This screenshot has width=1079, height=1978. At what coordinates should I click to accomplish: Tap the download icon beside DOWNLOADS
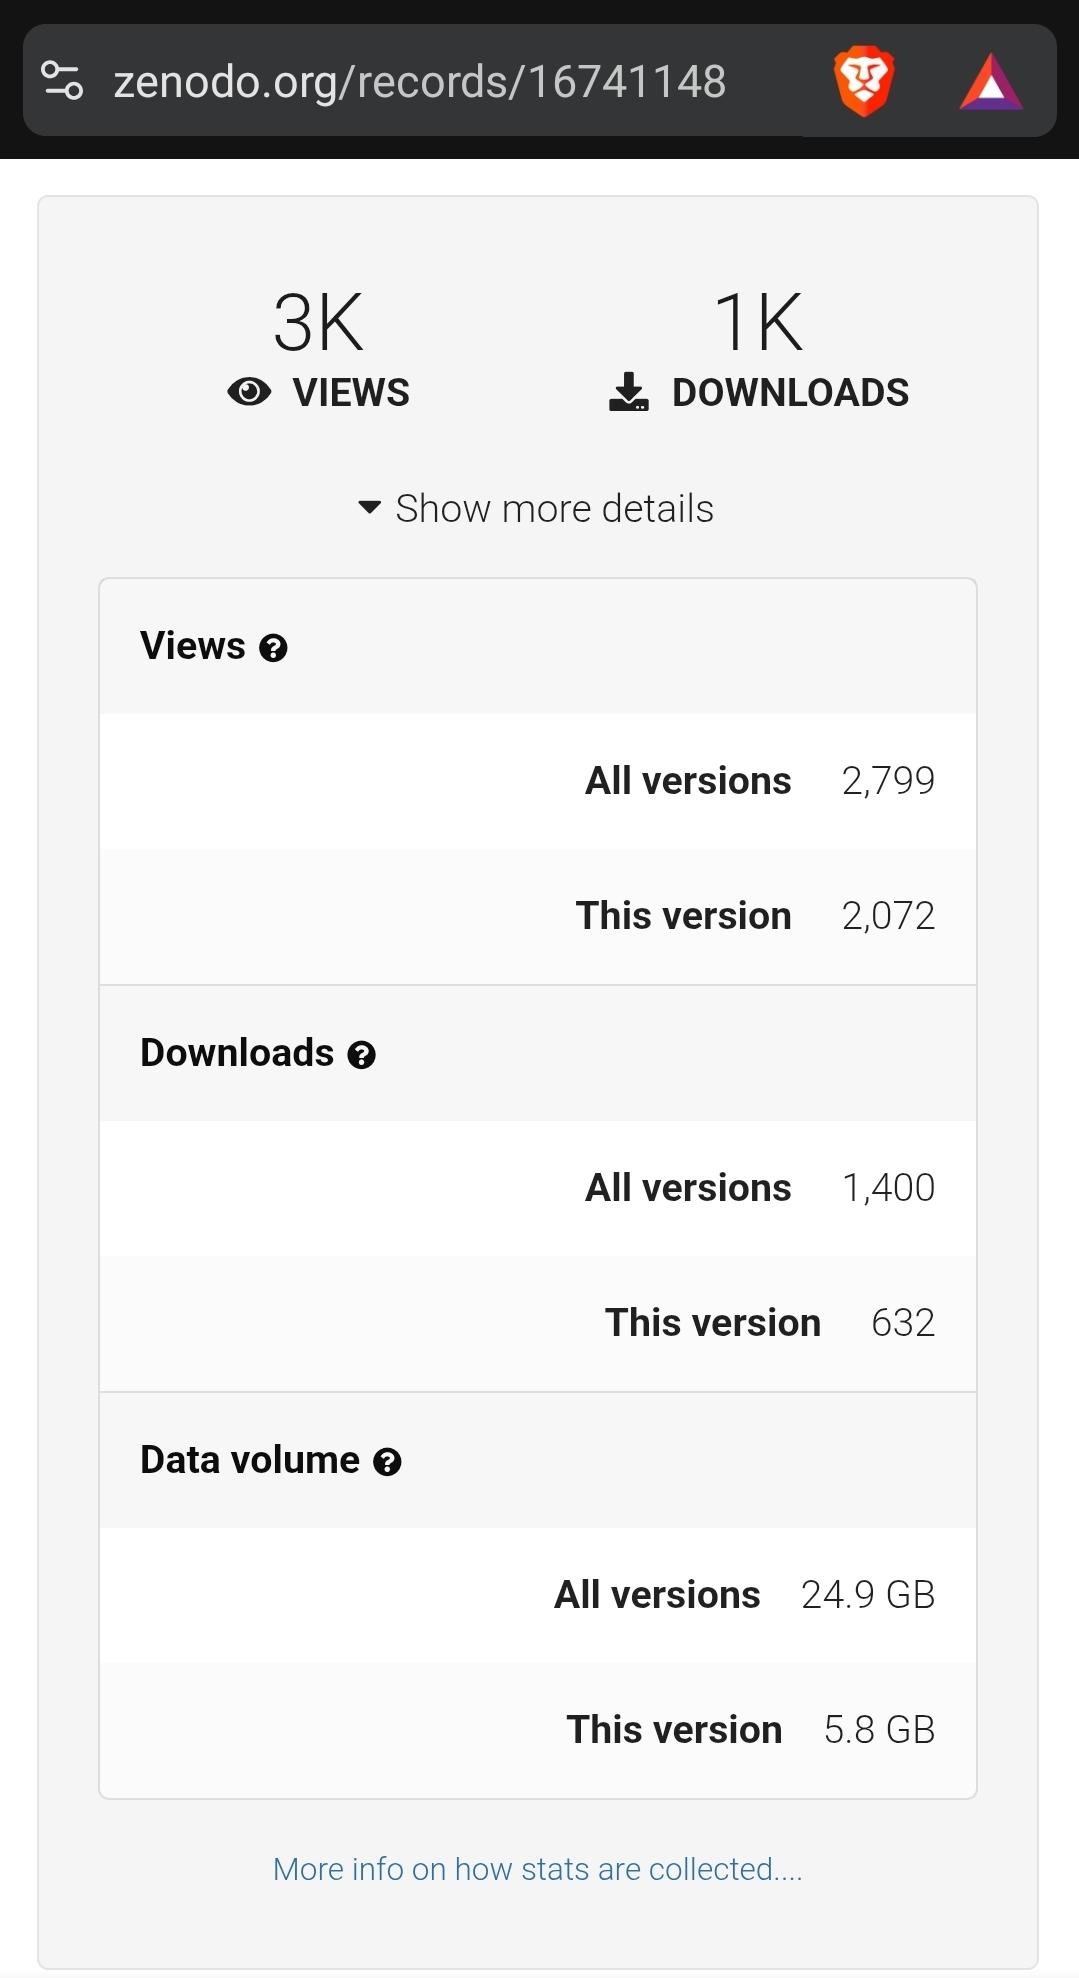(x=628, y=392)
